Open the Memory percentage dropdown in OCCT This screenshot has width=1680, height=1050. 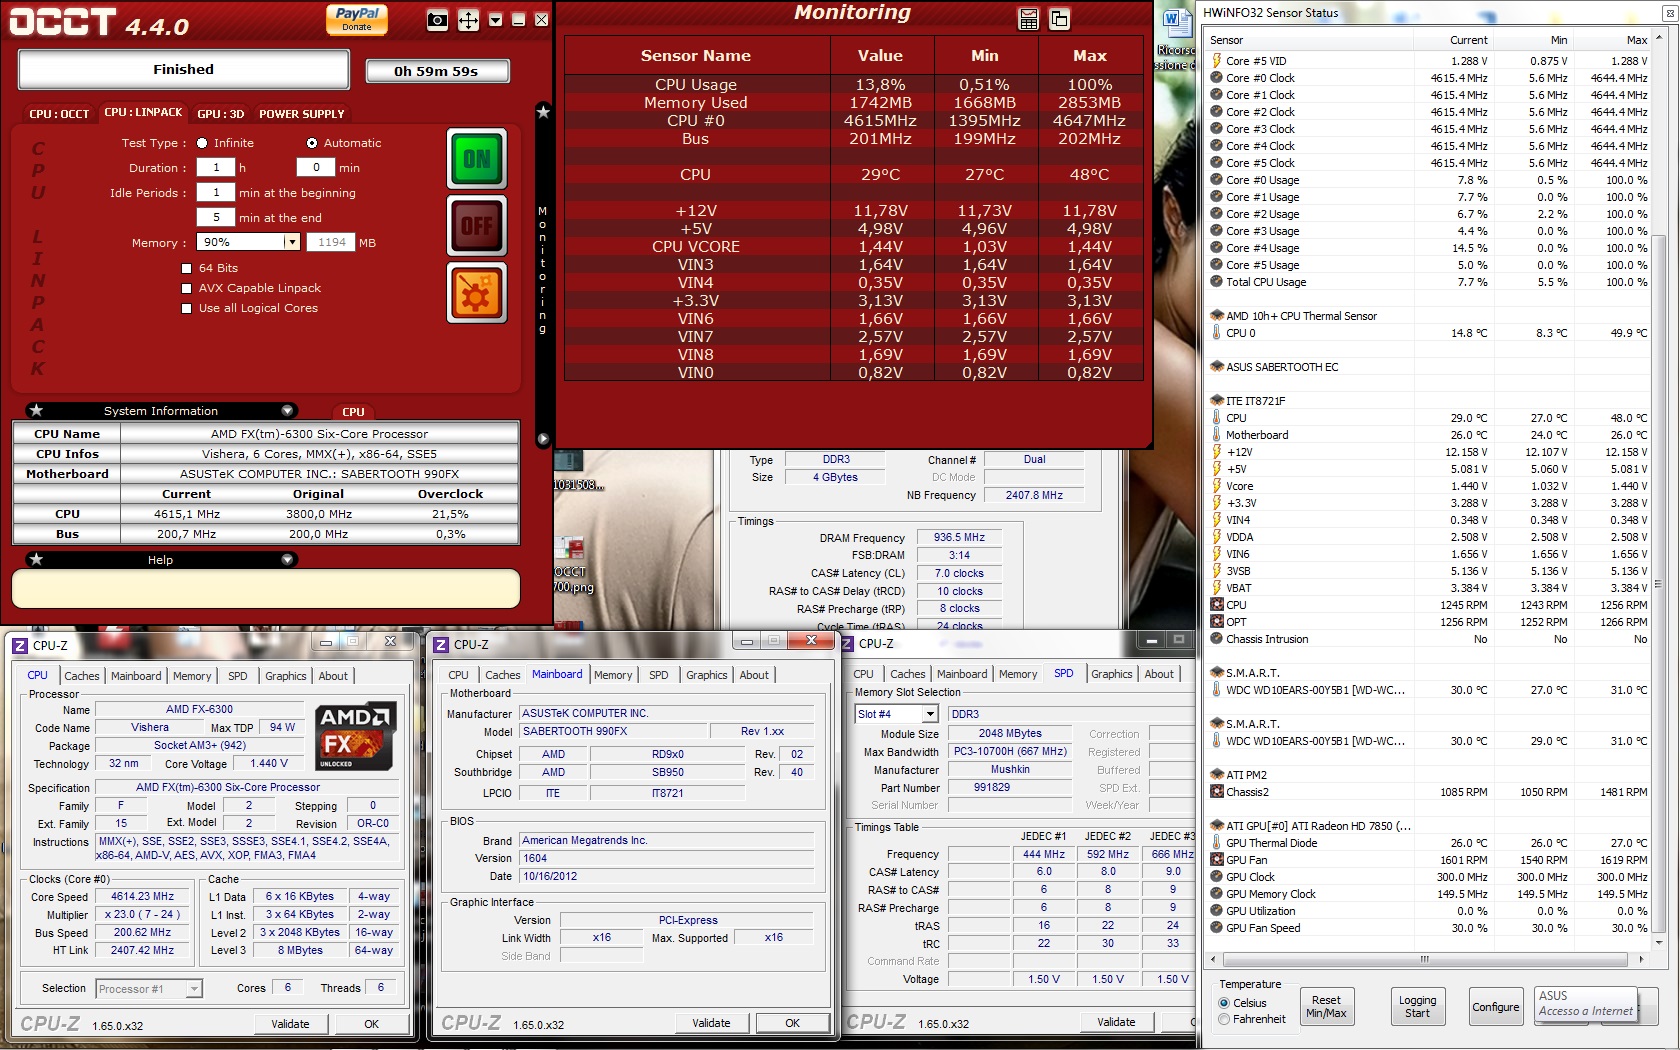pyautogui.click(x=292, y=242)
